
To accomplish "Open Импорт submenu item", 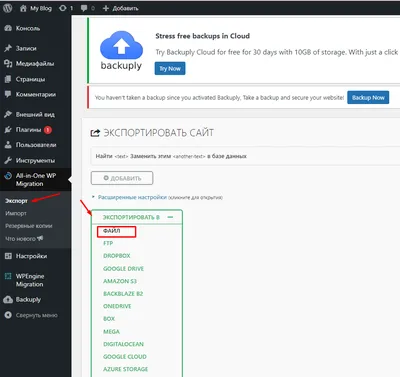I will (16, 213).
